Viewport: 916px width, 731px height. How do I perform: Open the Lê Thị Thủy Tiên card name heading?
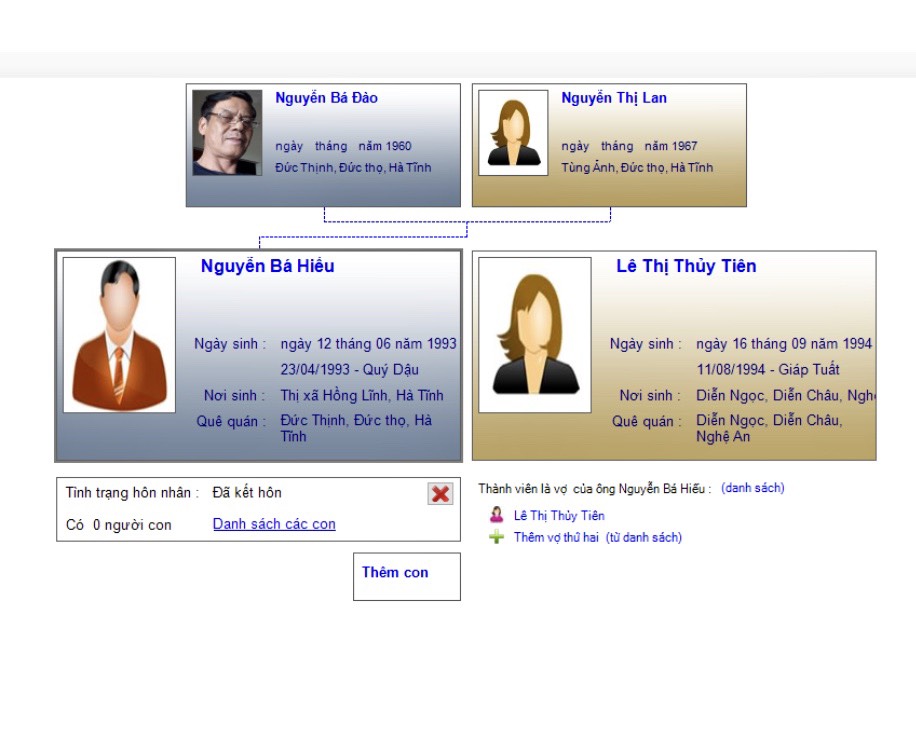686,266
